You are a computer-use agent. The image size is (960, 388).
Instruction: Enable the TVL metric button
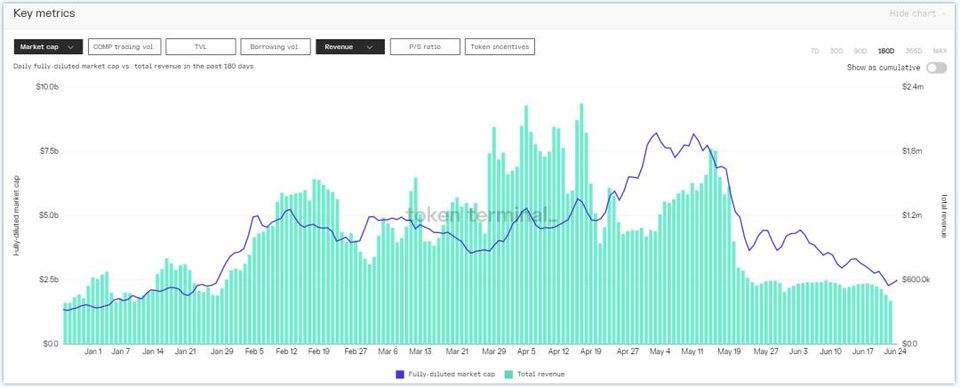point(200,47)
